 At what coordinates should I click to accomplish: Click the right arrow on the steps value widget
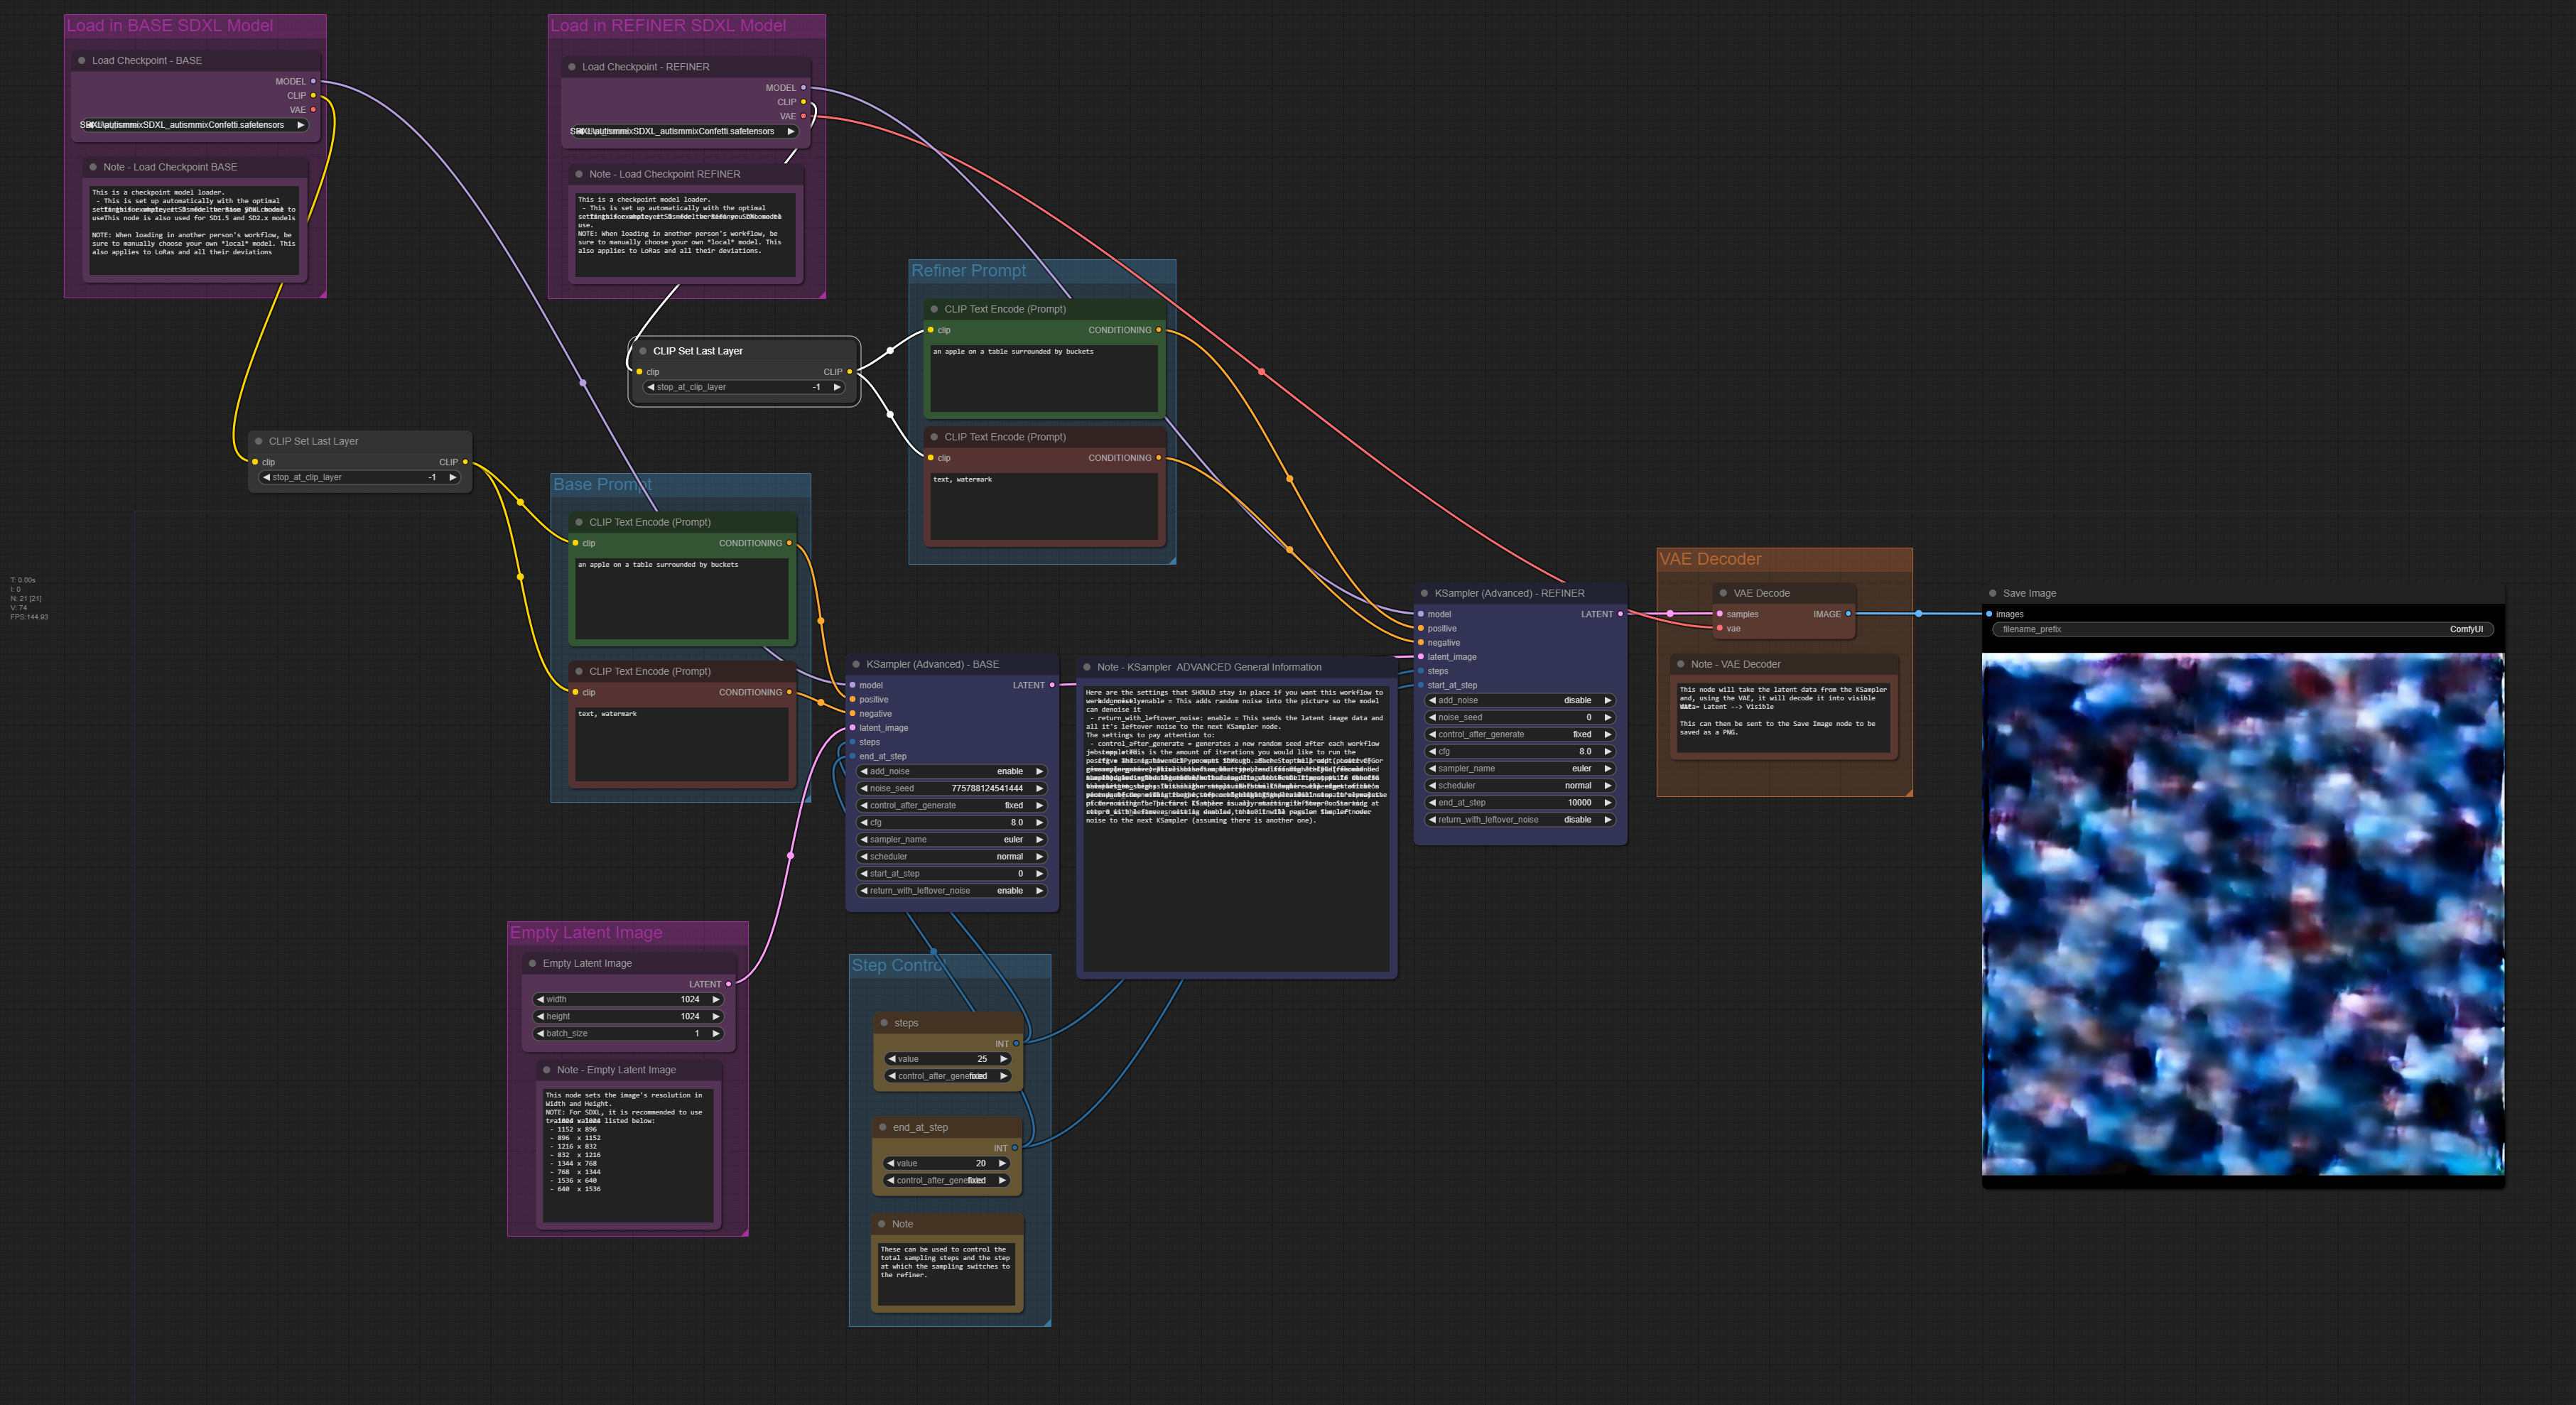(x=1003, y=1059)
